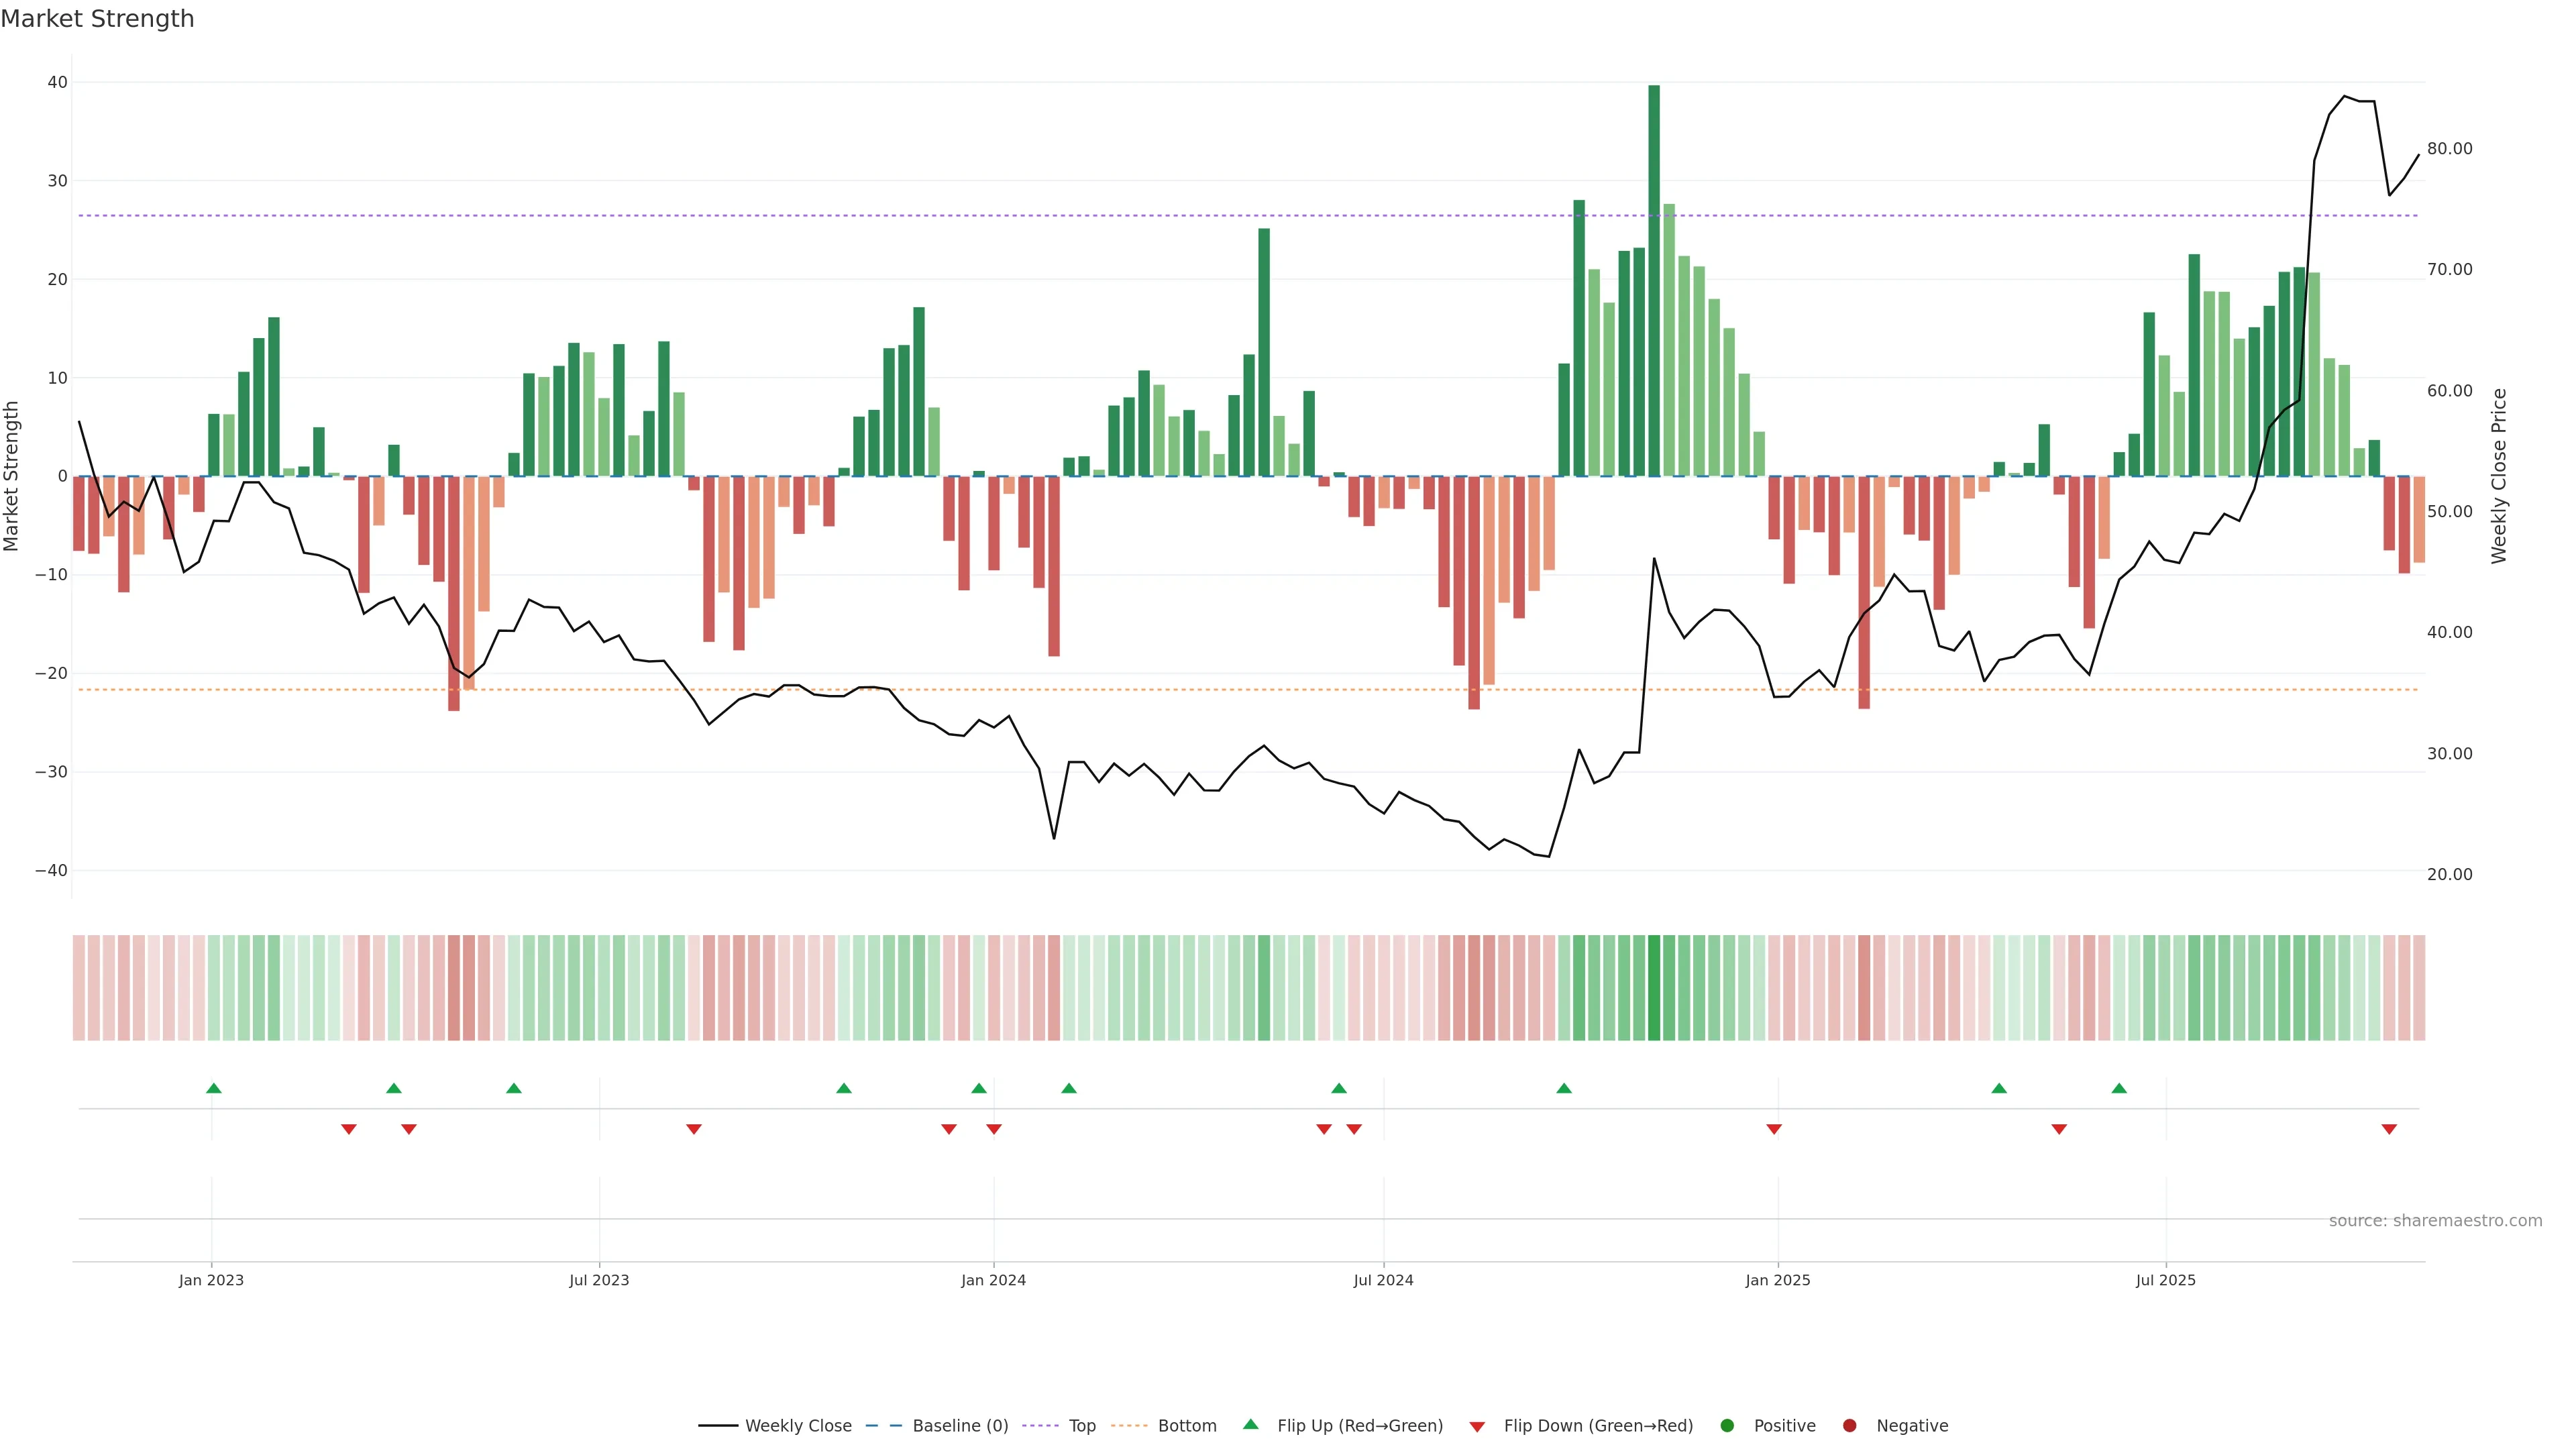Click the Weekly Close Price axis title
The image size is (2576, 1449).
[x=2499, y=476]
